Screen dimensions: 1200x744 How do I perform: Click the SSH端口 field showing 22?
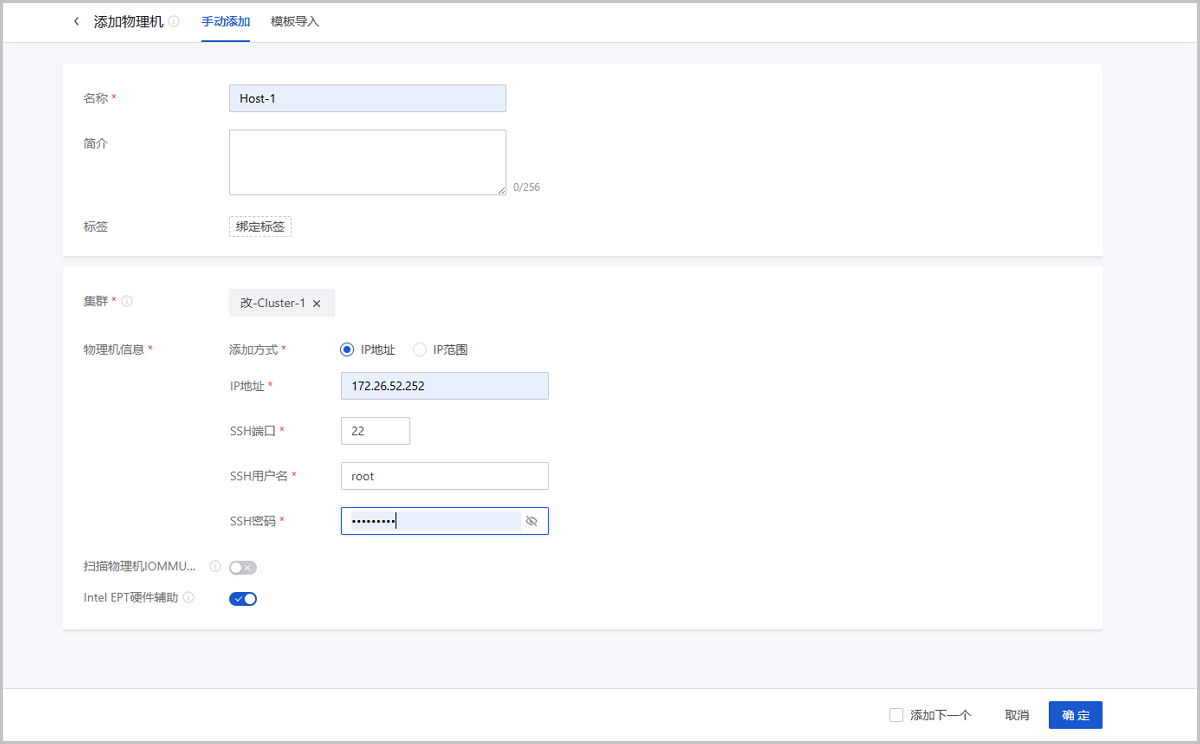[376, 431]
